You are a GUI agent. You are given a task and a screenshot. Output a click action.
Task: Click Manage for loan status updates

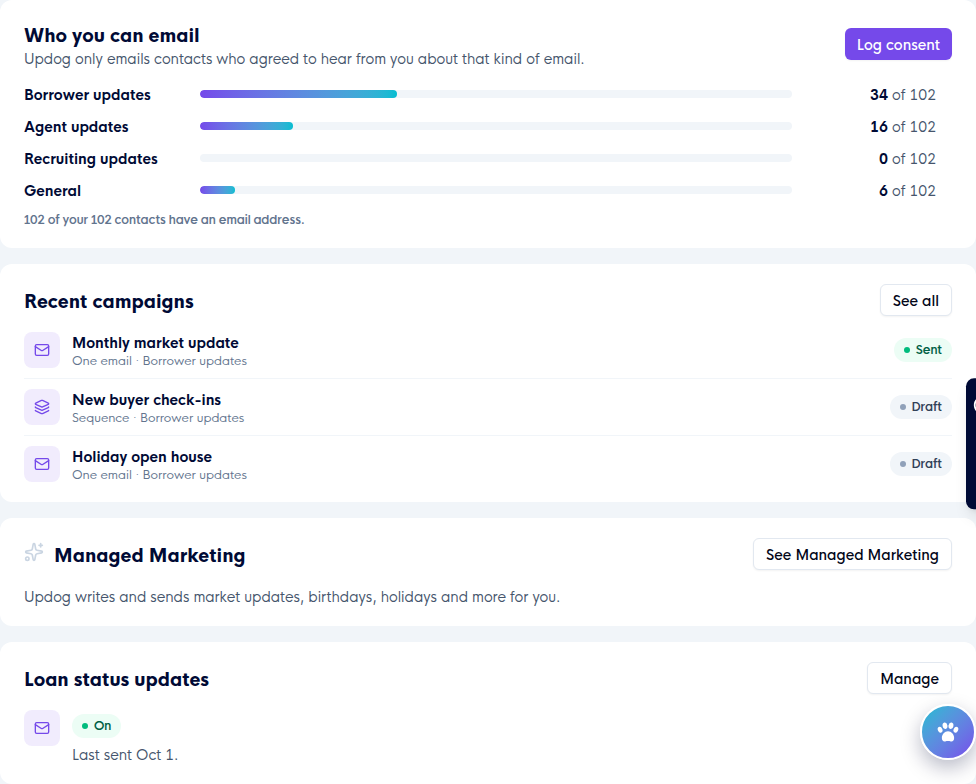pyautogui.click(x=909, y=678)
